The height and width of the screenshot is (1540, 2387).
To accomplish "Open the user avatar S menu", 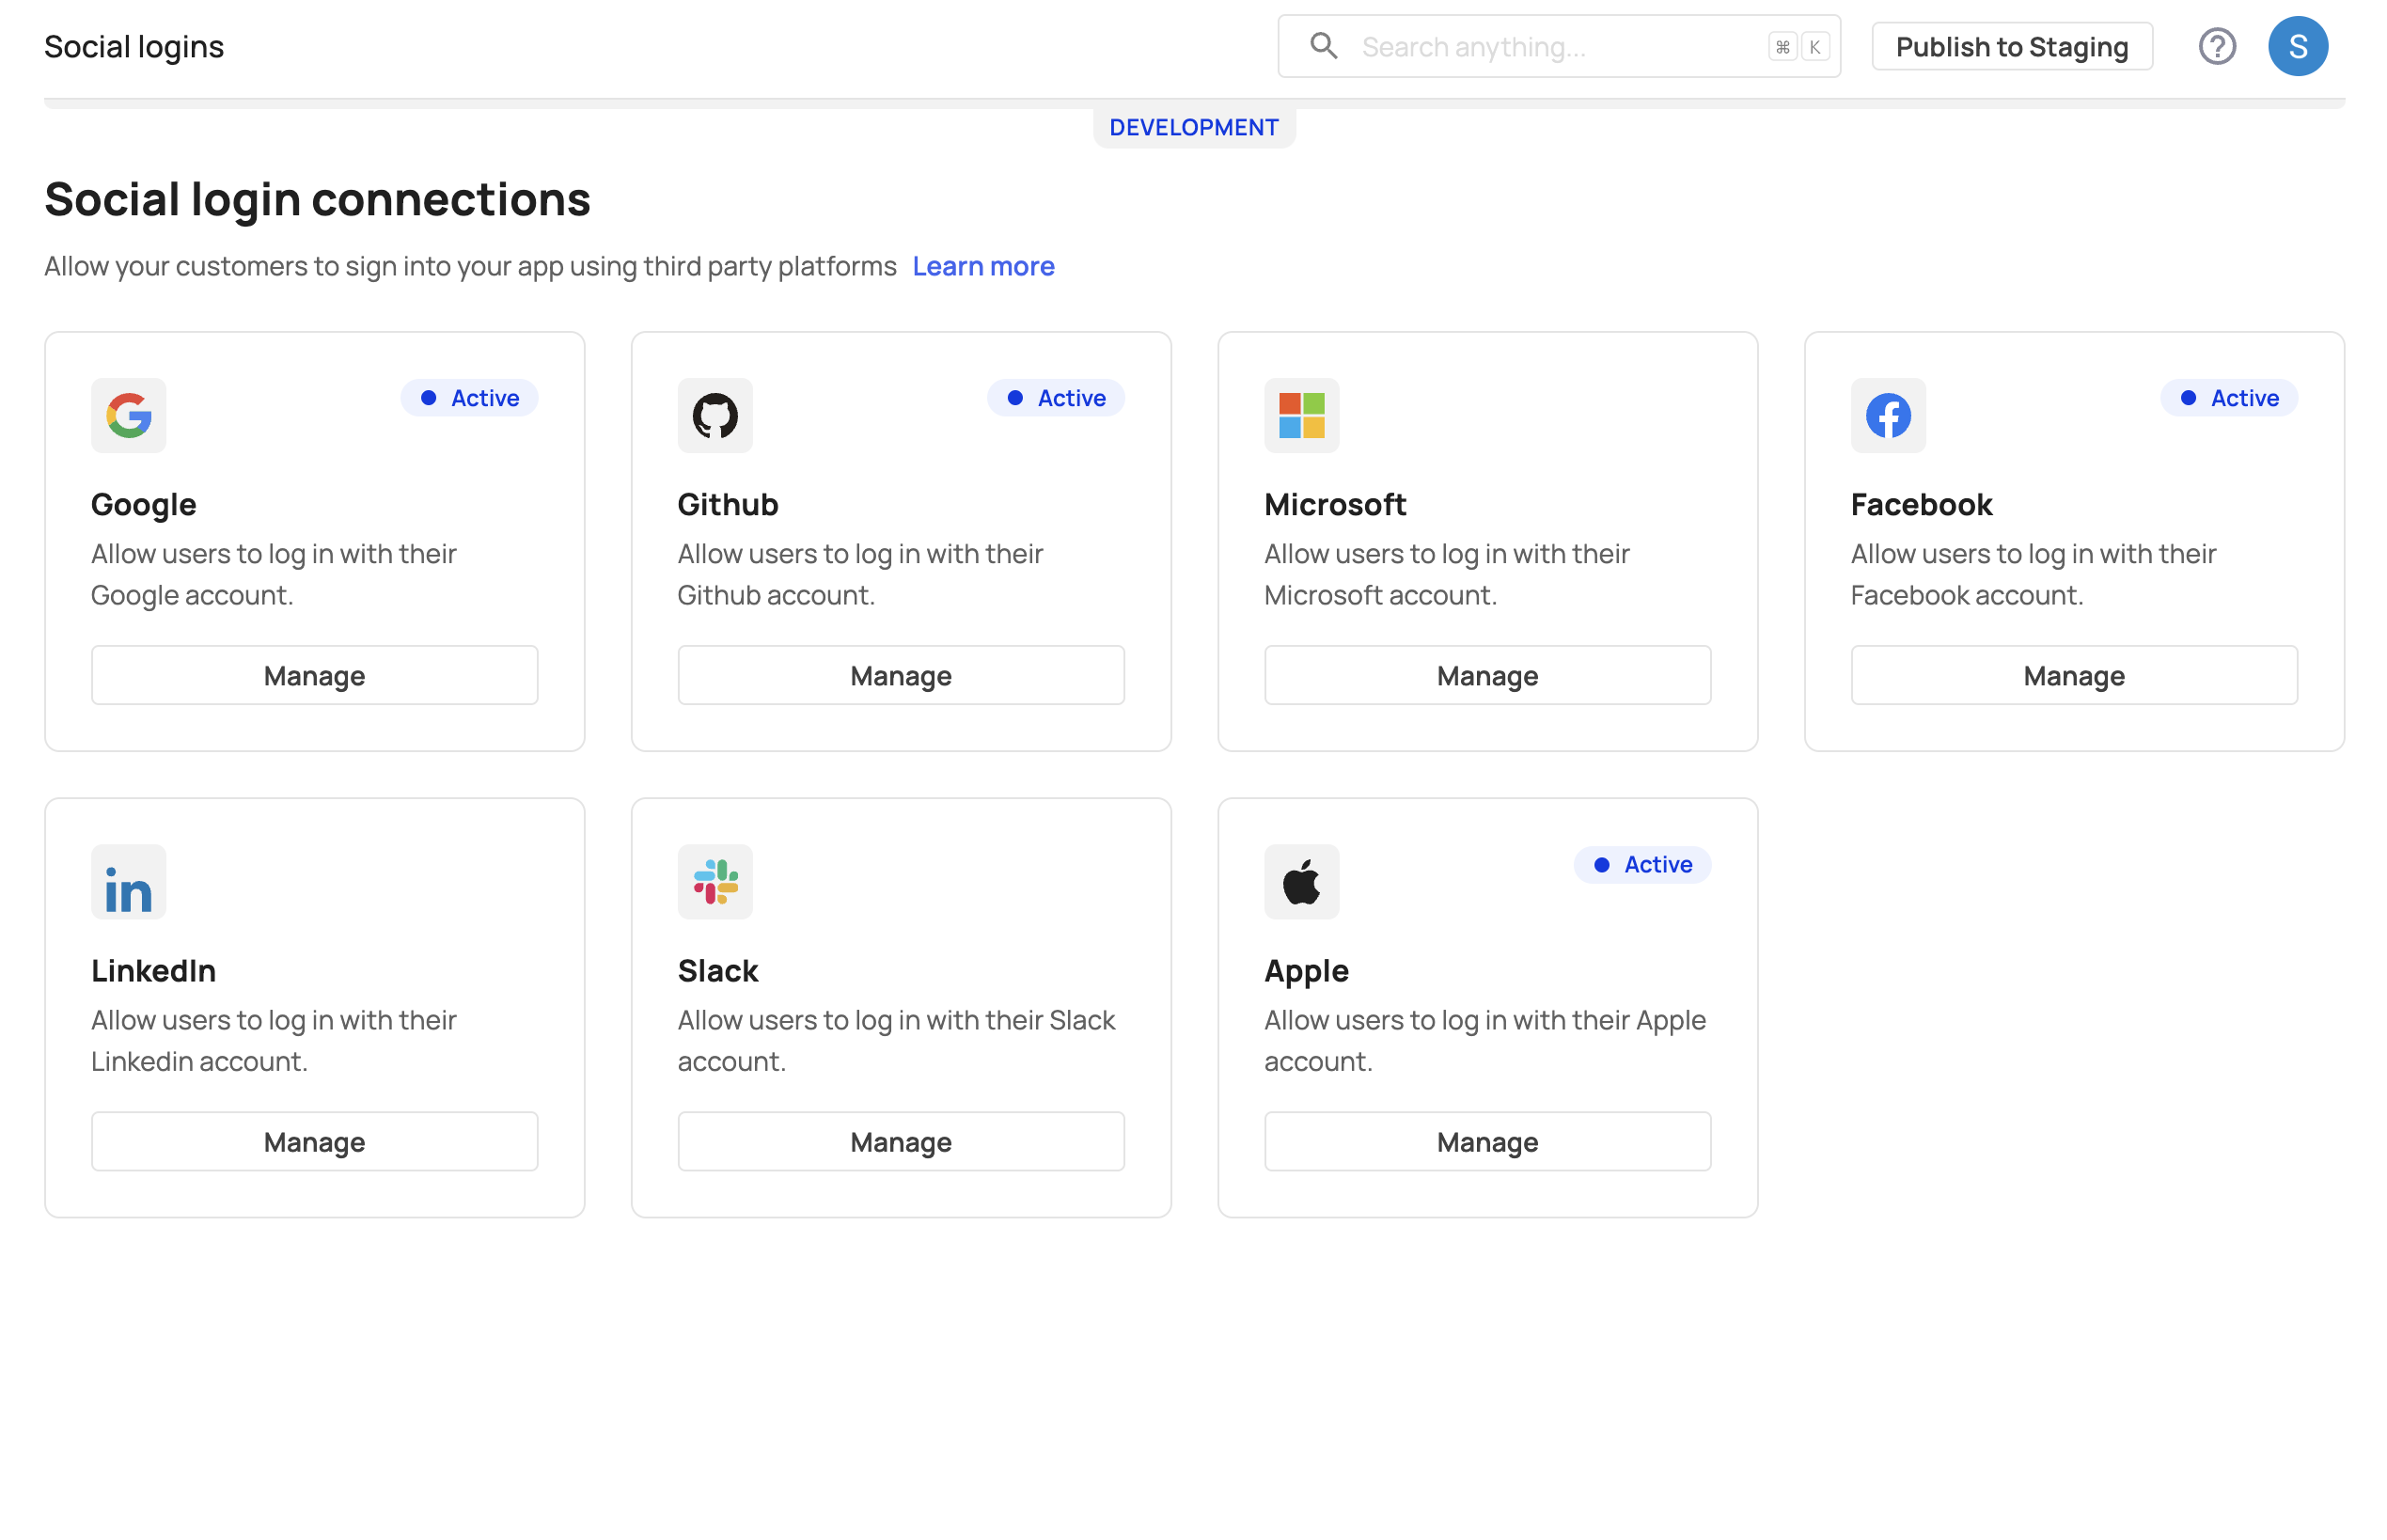I will tap(2296, 46).
